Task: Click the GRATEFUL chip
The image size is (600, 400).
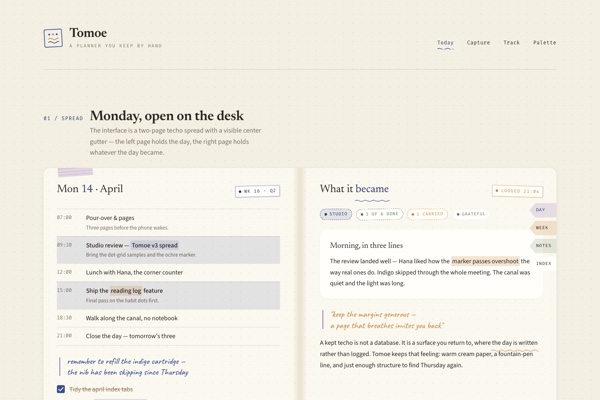Action: [x=471, y=214]
